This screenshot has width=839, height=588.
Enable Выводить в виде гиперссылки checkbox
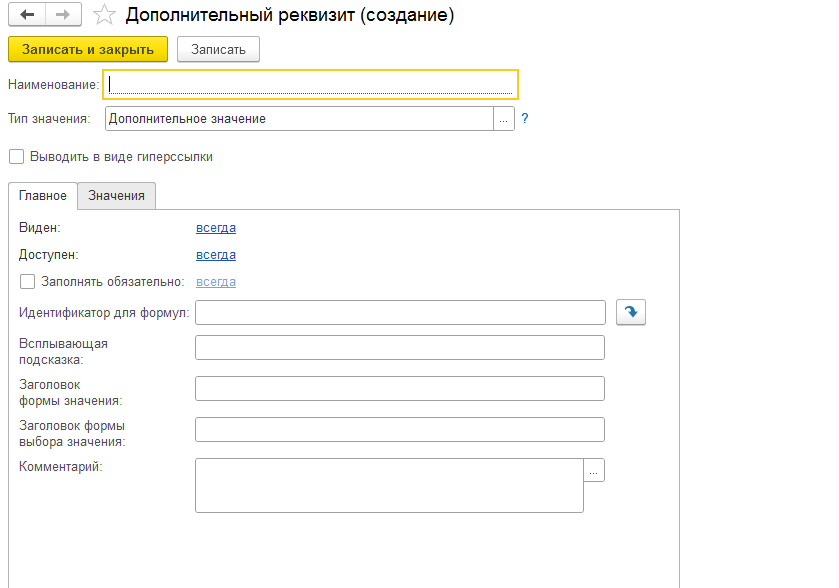coord(17,157)
